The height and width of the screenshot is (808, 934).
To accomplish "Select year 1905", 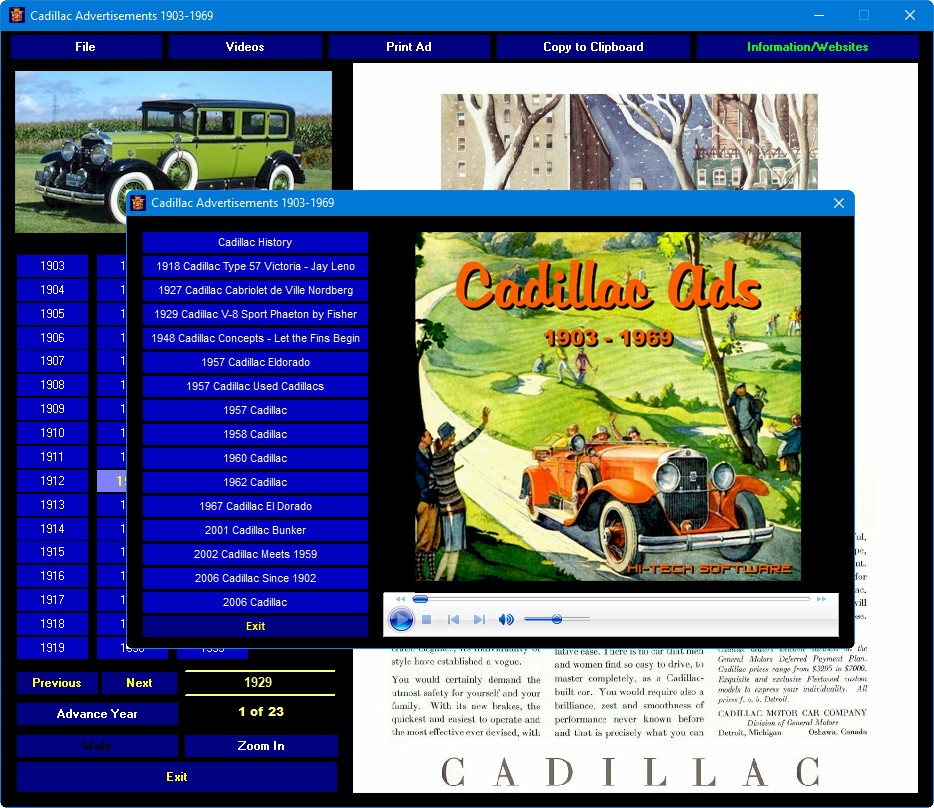I will [52, 313].
